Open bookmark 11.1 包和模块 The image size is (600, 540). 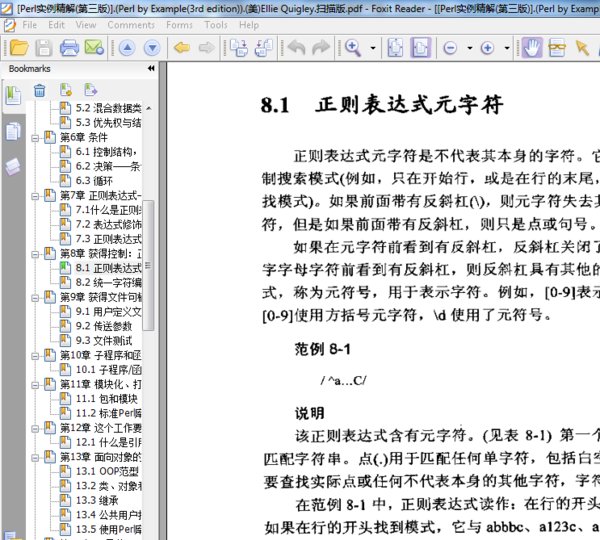(x=106, y=399)
